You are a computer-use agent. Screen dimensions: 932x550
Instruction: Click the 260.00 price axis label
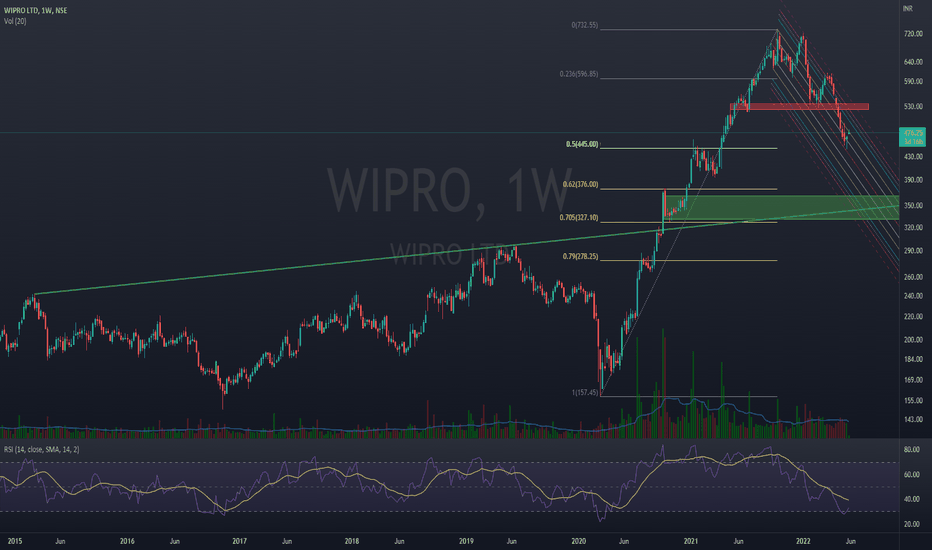[x=913, y=278]
